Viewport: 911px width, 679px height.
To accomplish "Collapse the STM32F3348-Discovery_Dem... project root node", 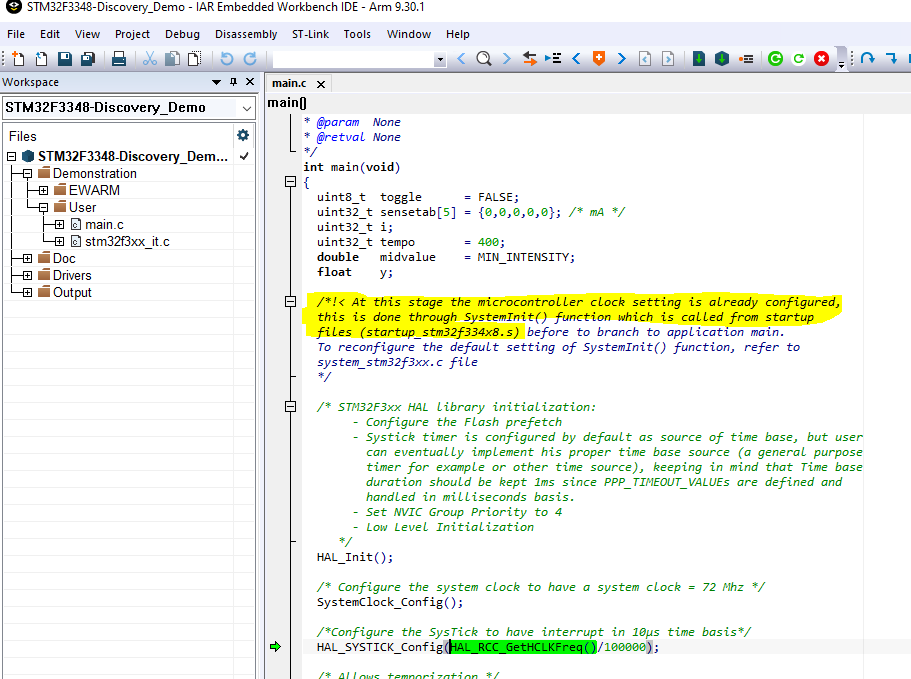I will tap(11, 156).
